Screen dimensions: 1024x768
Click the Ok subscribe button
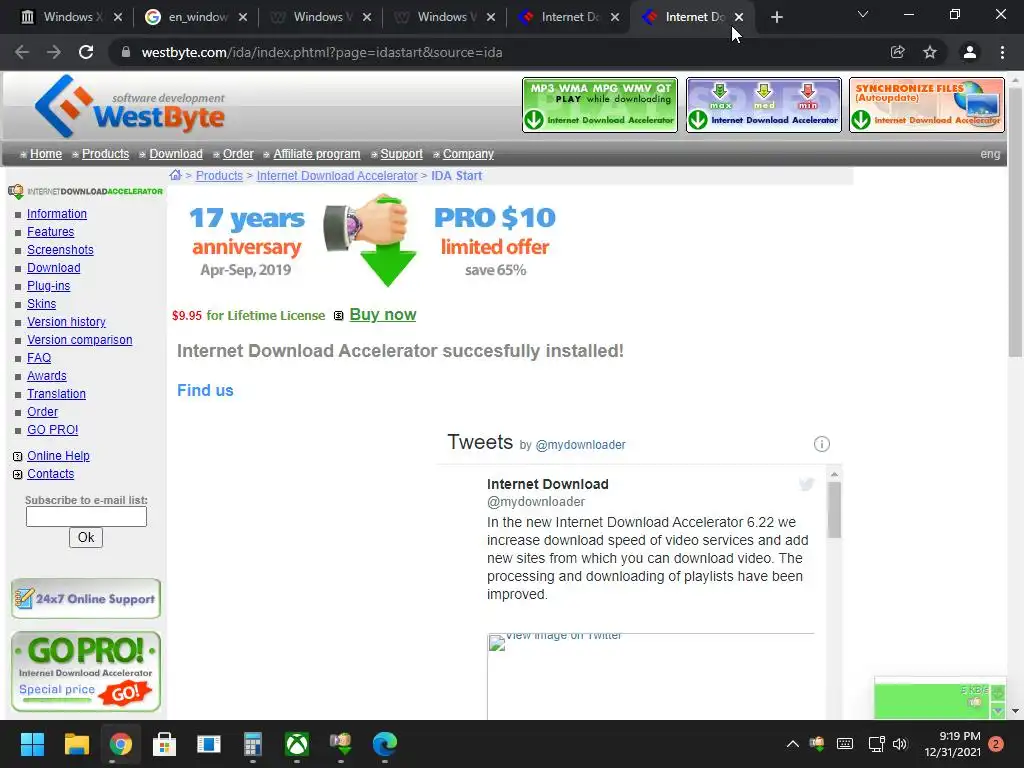[86, 537]
